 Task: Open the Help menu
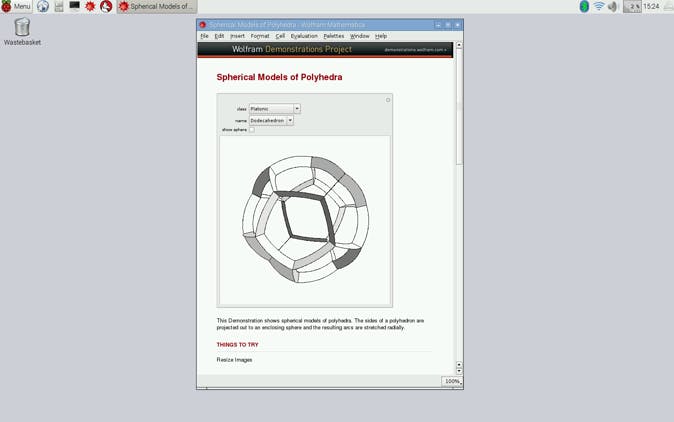click(x=381, y=36)
